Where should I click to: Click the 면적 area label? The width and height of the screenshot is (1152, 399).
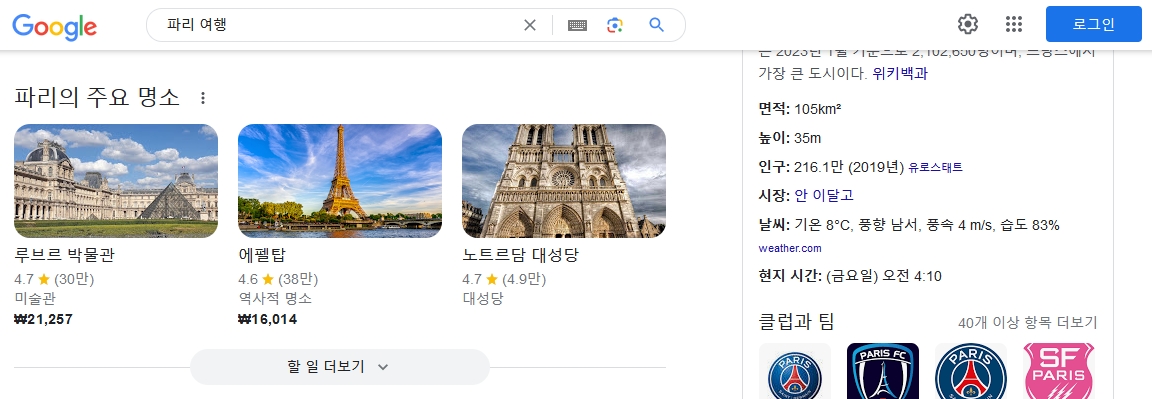[774, 109]
